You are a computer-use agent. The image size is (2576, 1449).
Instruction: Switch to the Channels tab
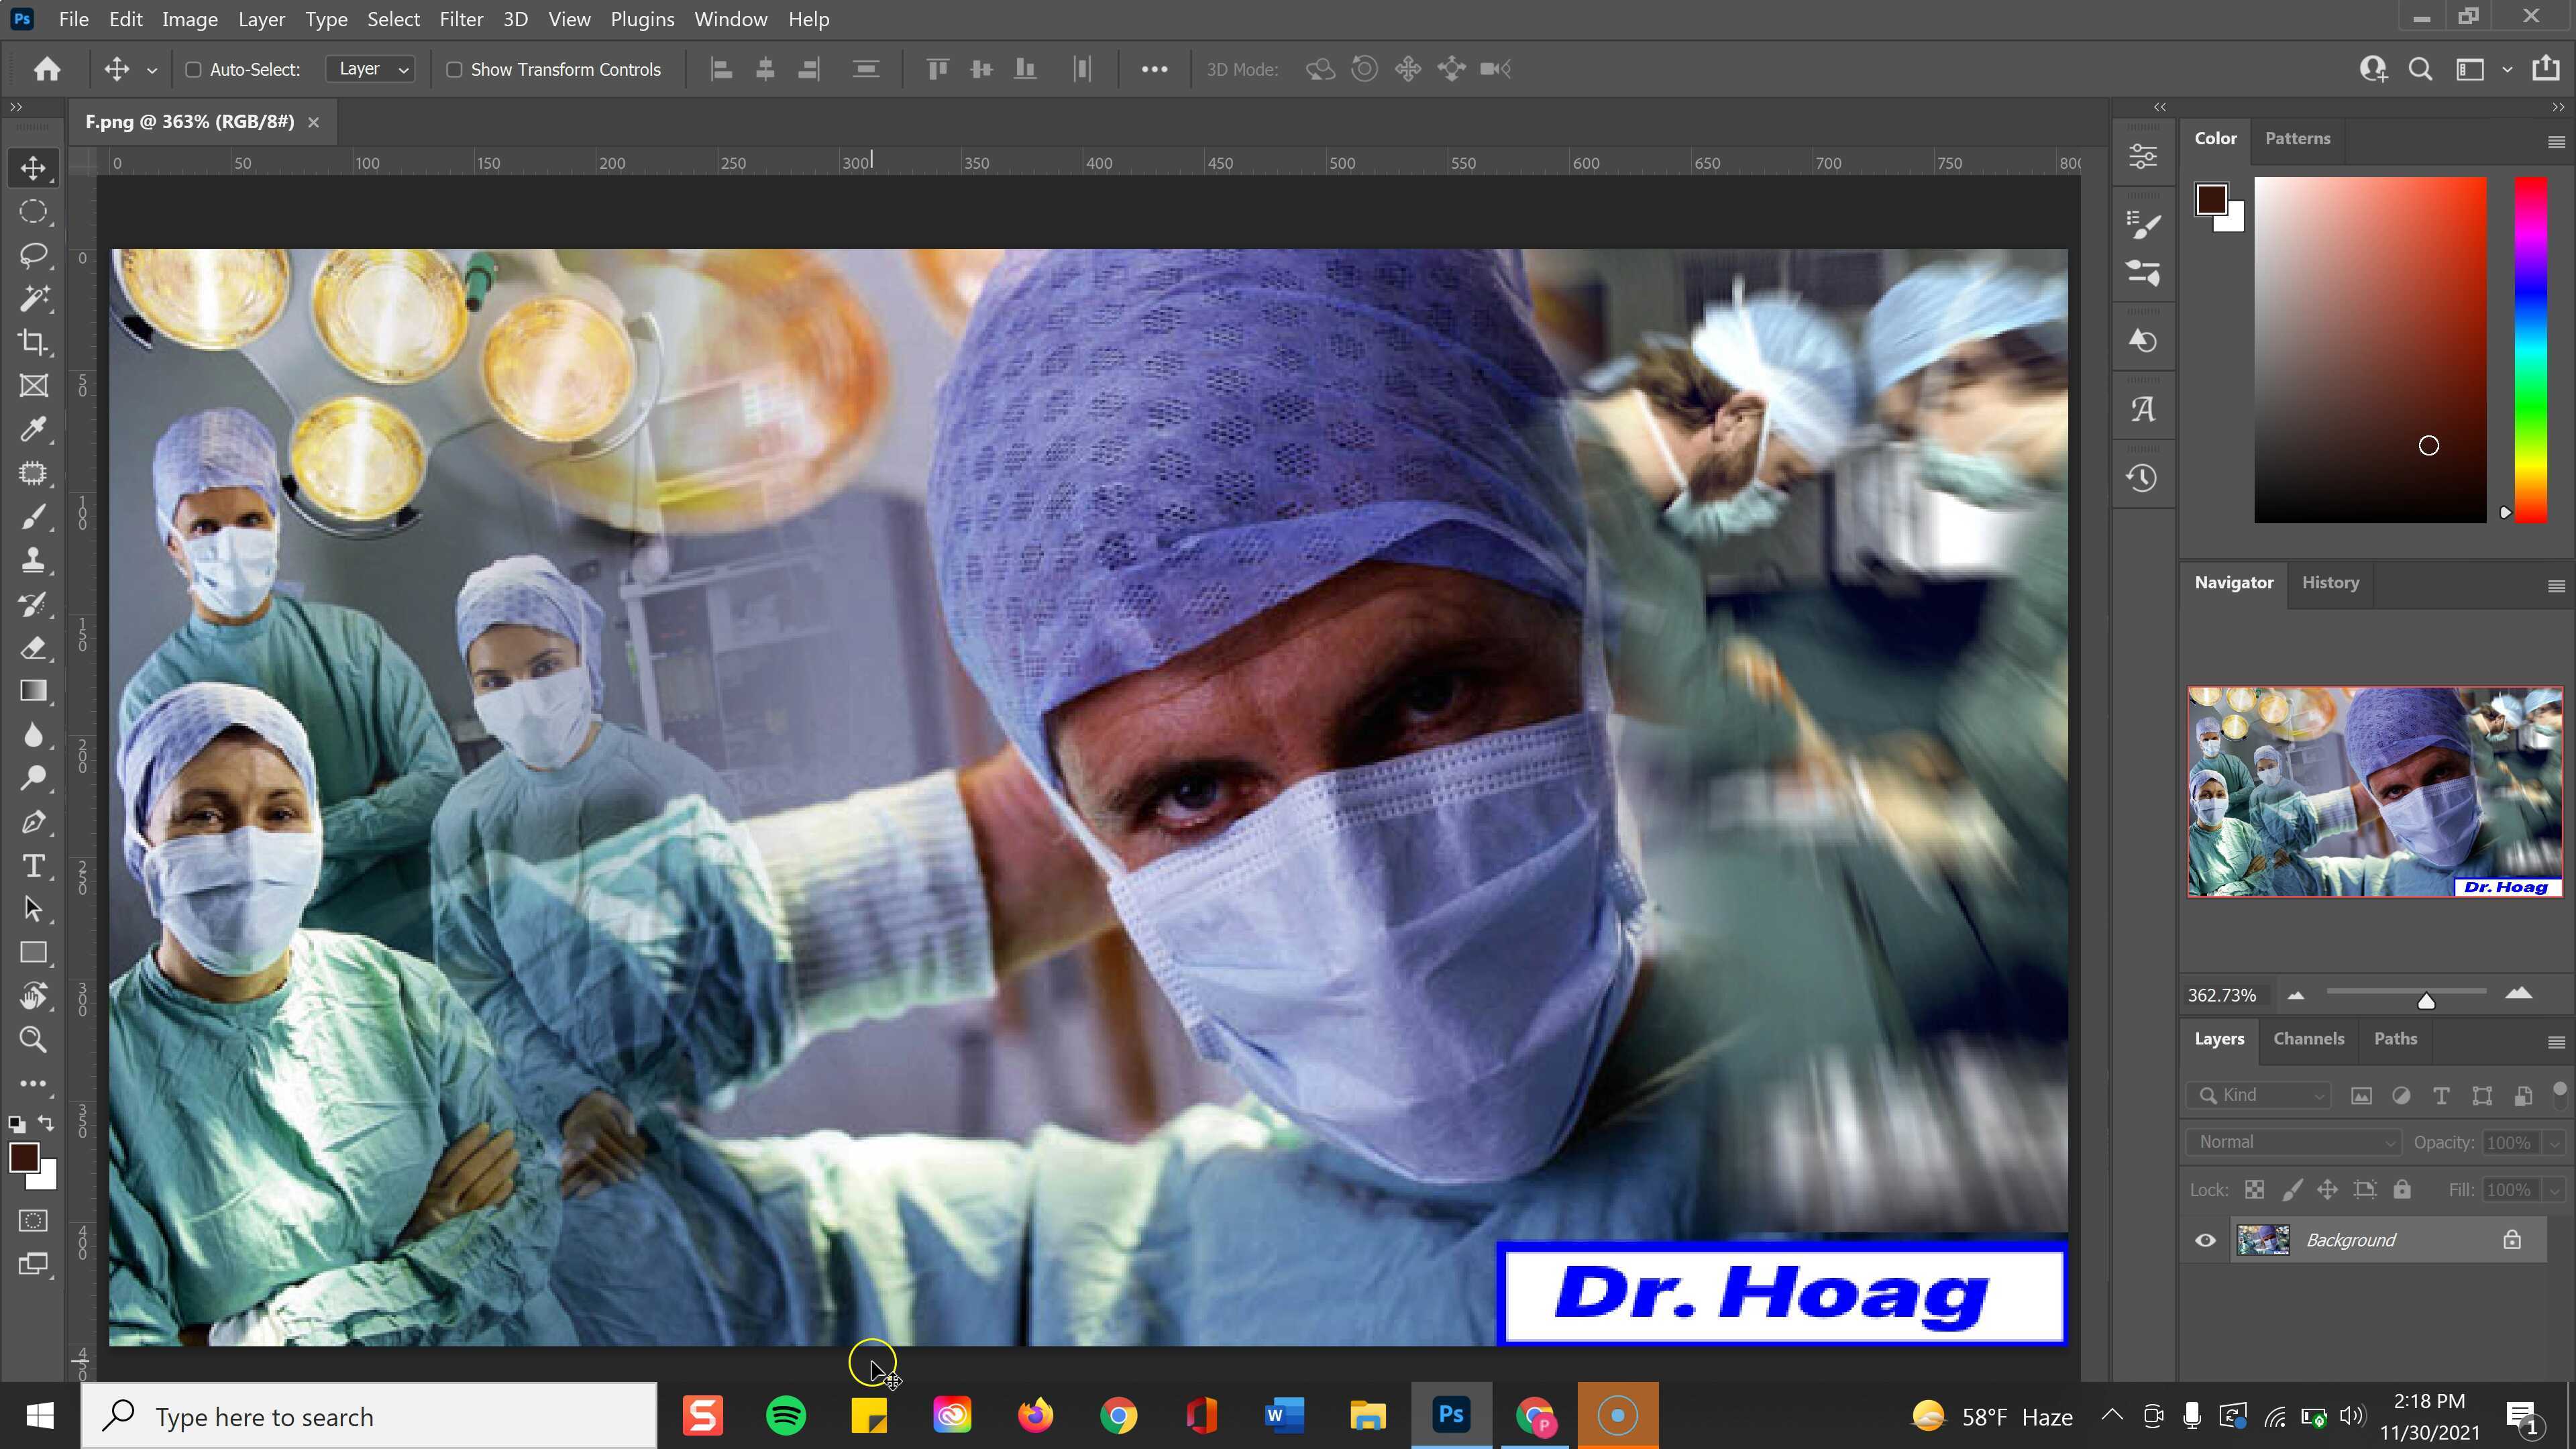(x=2309, y=1039)
